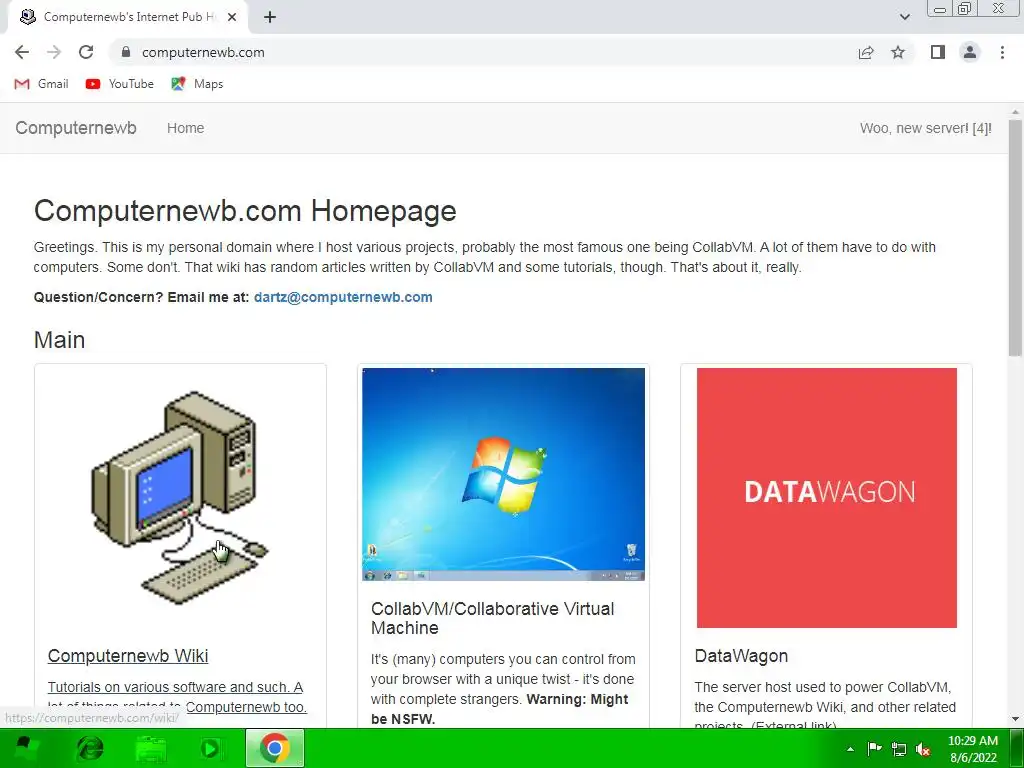Click the muted volume tray icon
This screenshot has width=1024, height=768.
tap(923, 749)
